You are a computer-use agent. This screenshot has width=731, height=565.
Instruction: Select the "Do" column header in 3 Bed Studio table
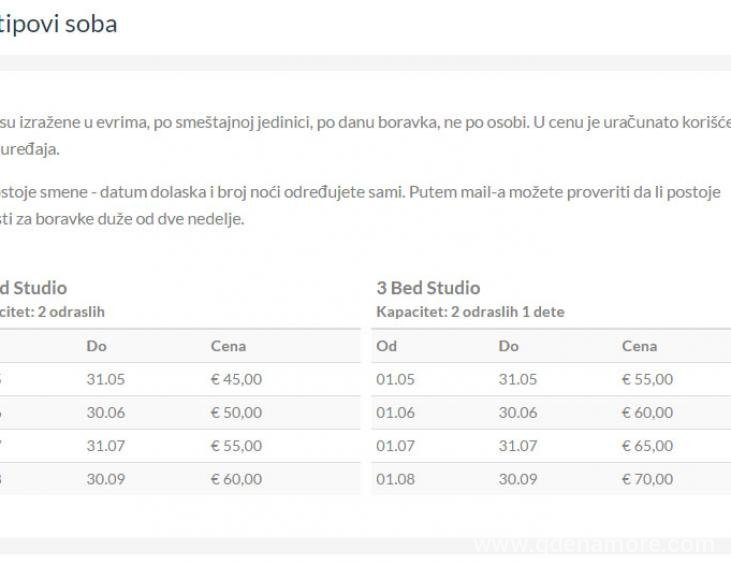click(509, 346)
